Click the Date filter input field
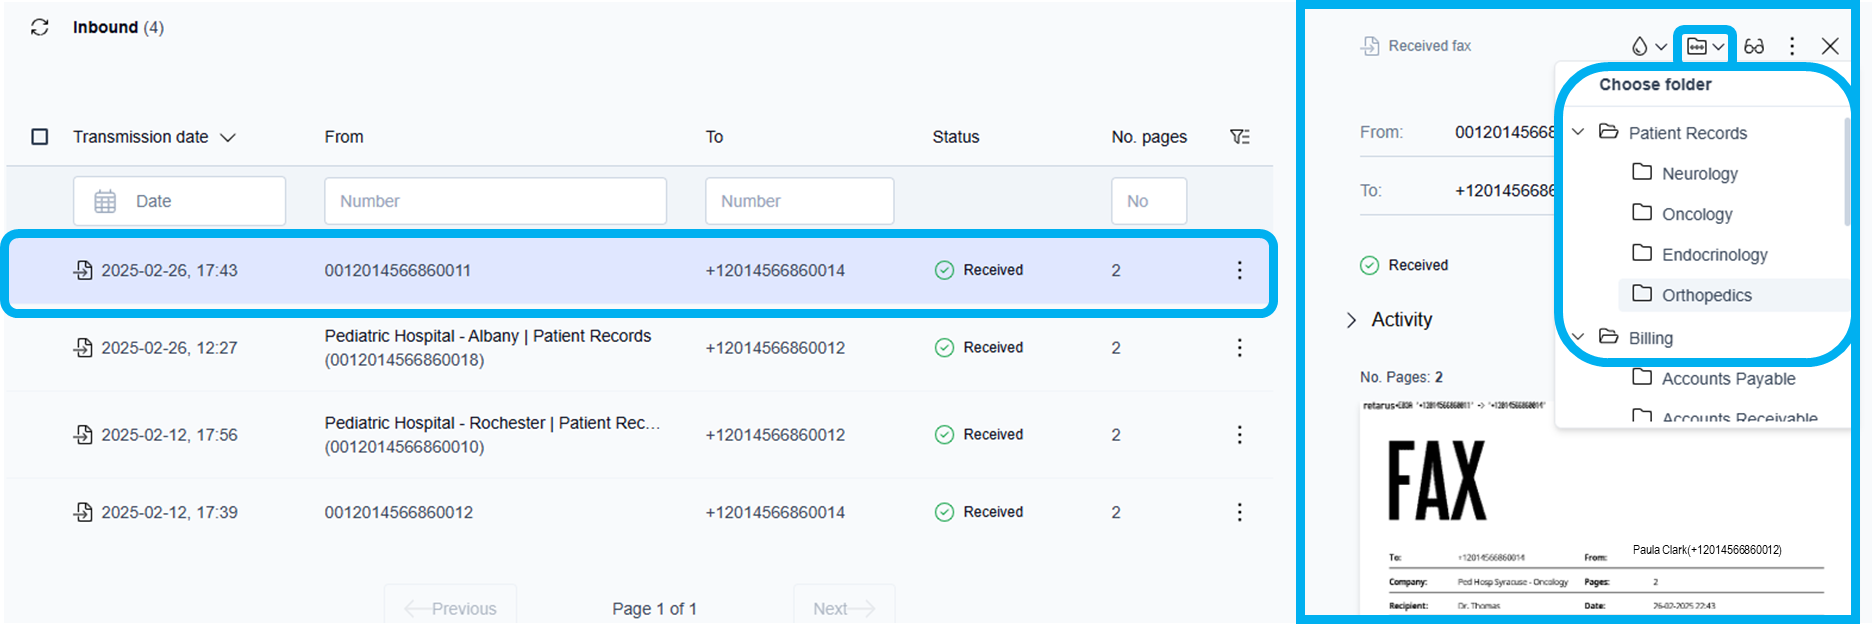 pyautogui.click(x=179, y=201)
